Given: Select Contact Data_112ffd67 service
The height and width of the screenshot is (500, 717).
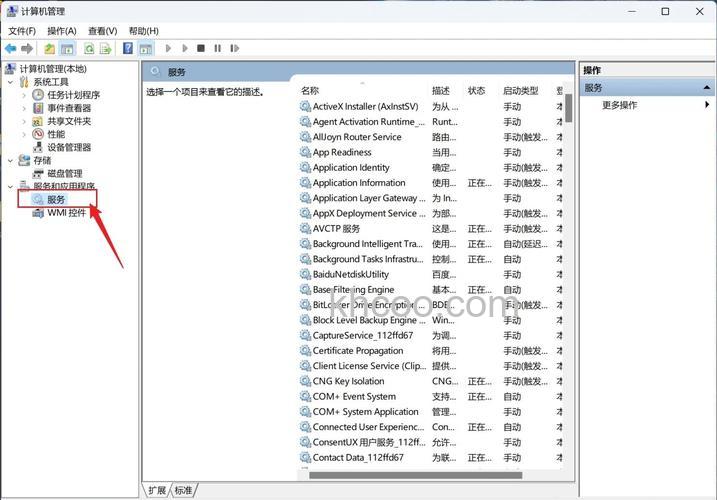Looking at the screenshot, I should [358, 457].
